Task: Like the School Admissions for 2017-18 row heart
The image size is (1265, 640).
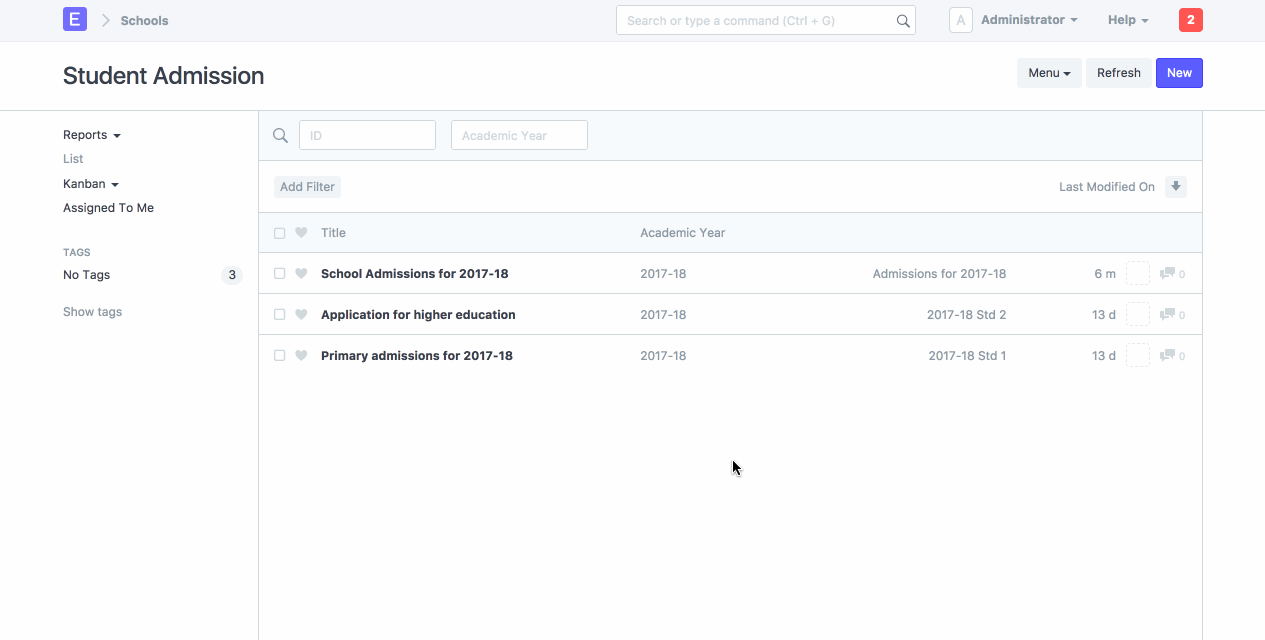Action: (x=301, y=274)
